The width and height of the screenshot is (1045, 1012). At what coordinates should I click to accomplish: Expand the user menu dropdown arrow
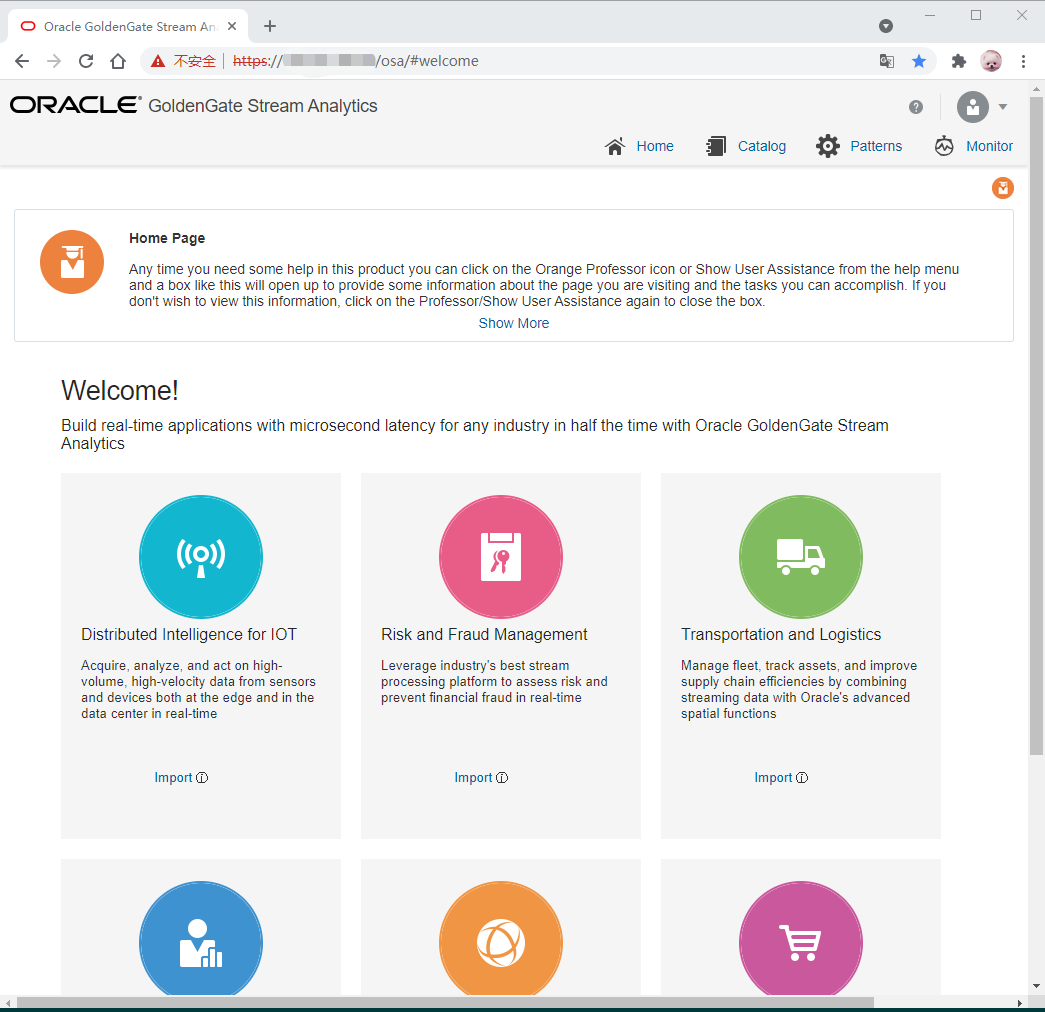coord(1003,107)
